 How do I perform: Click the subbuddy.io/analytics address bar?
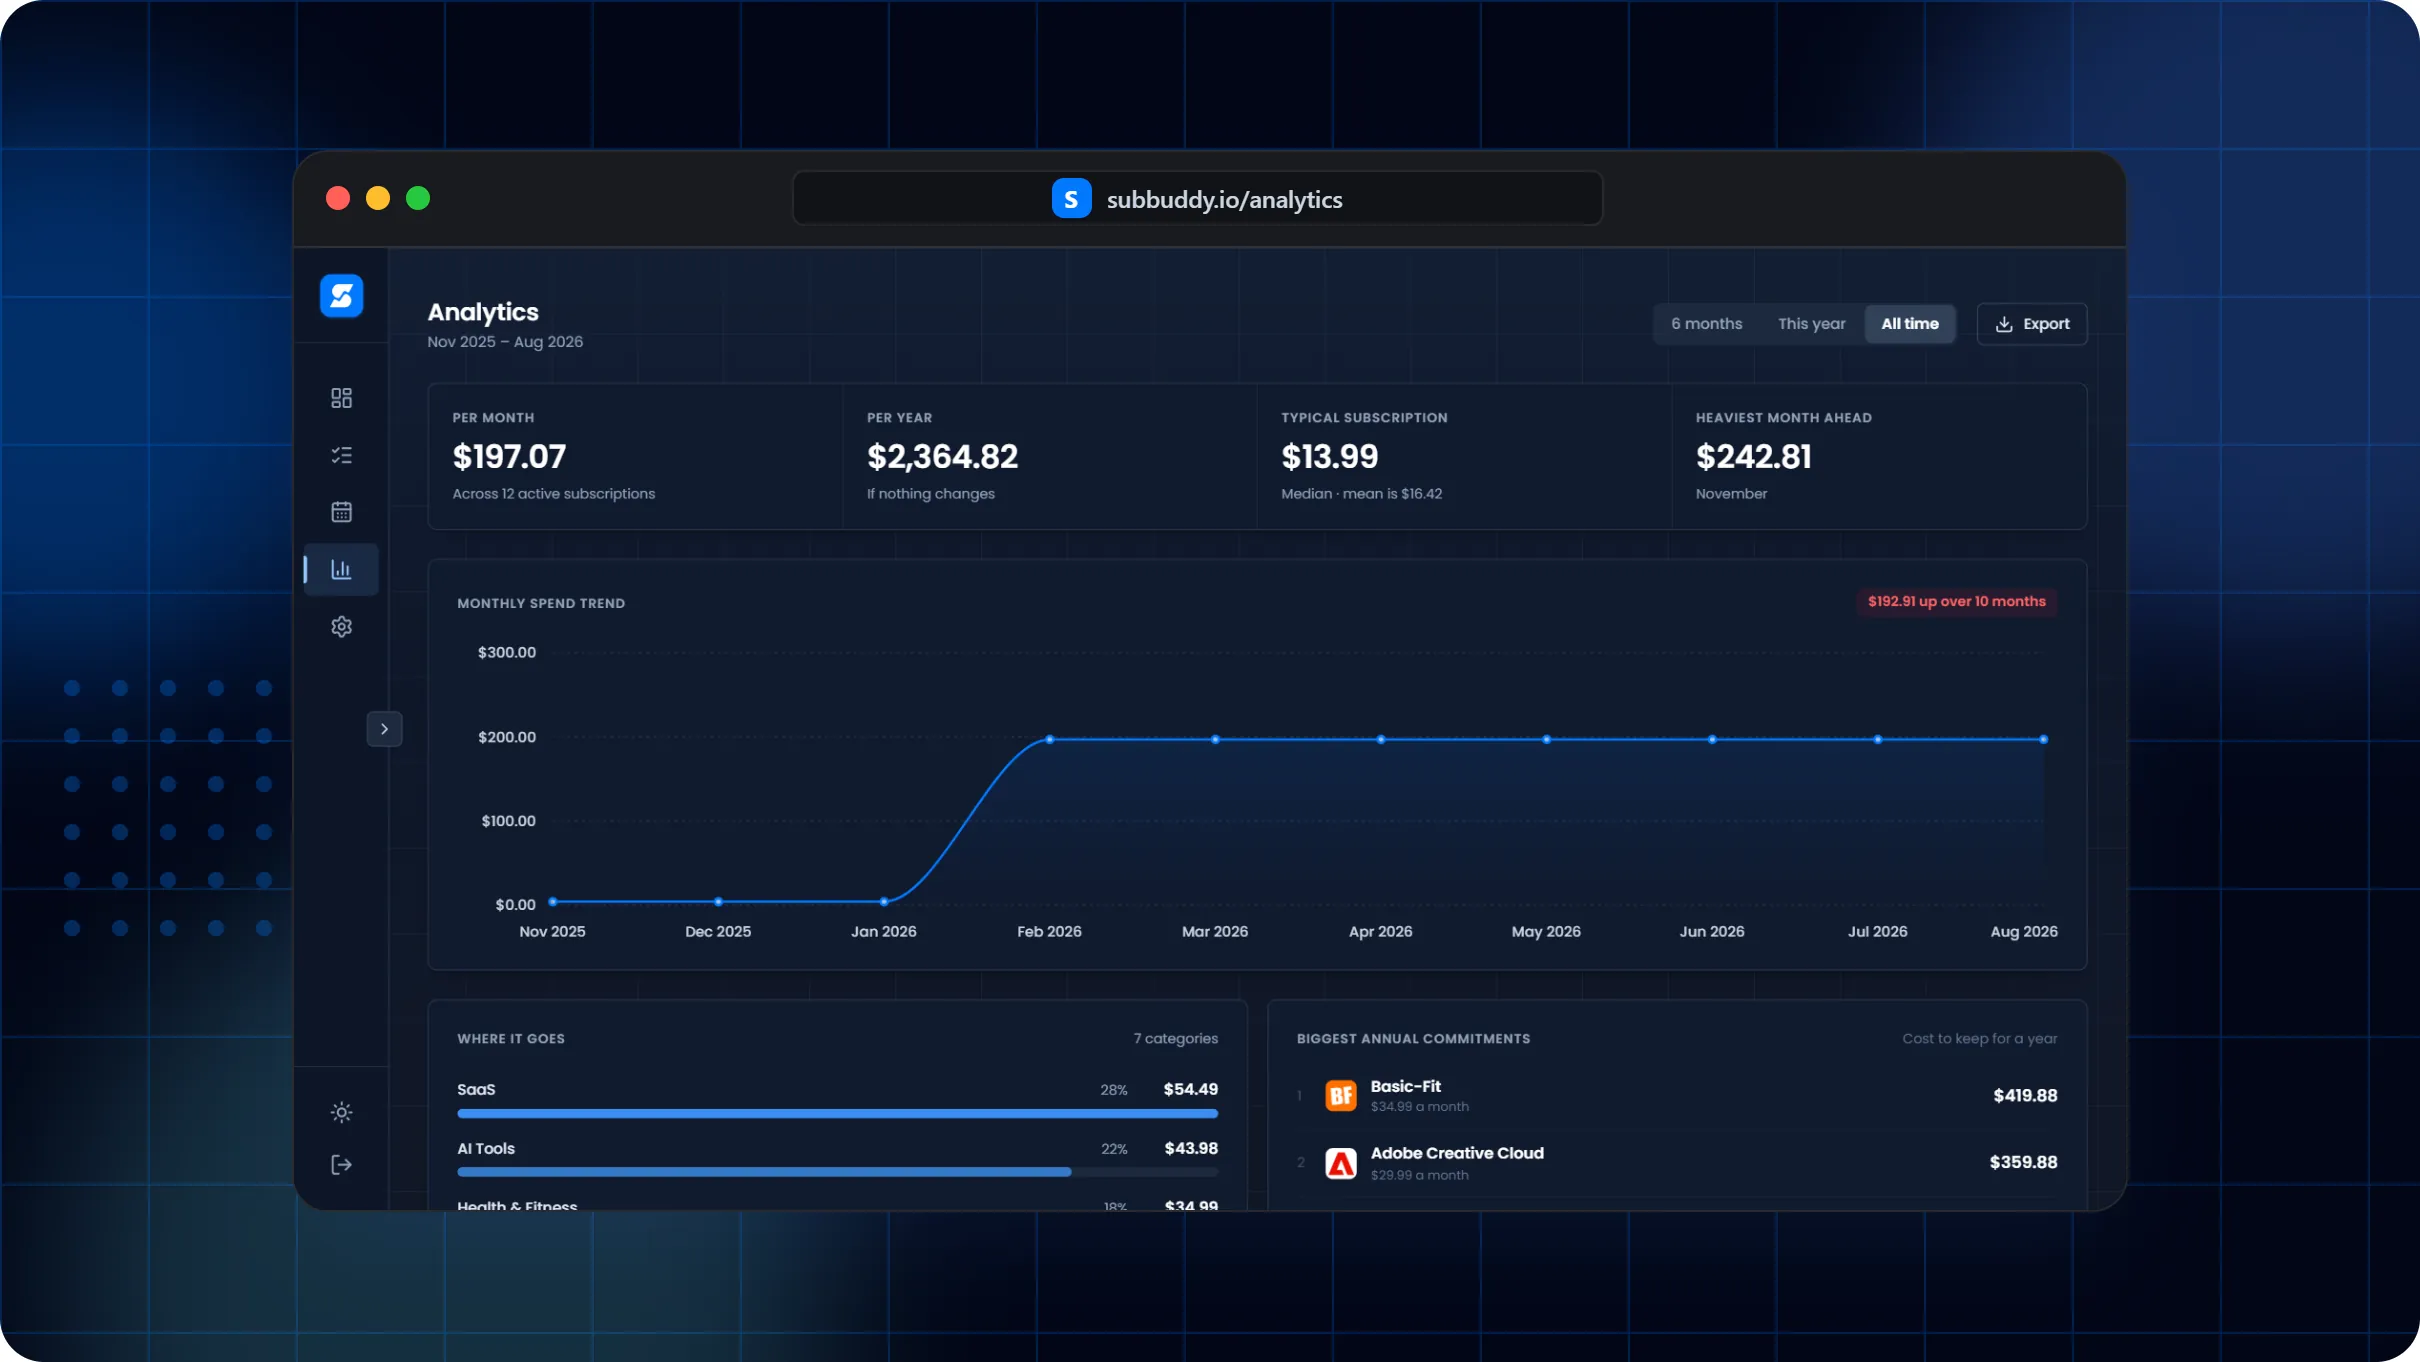pyautogui.click(x=1197, y=199)
